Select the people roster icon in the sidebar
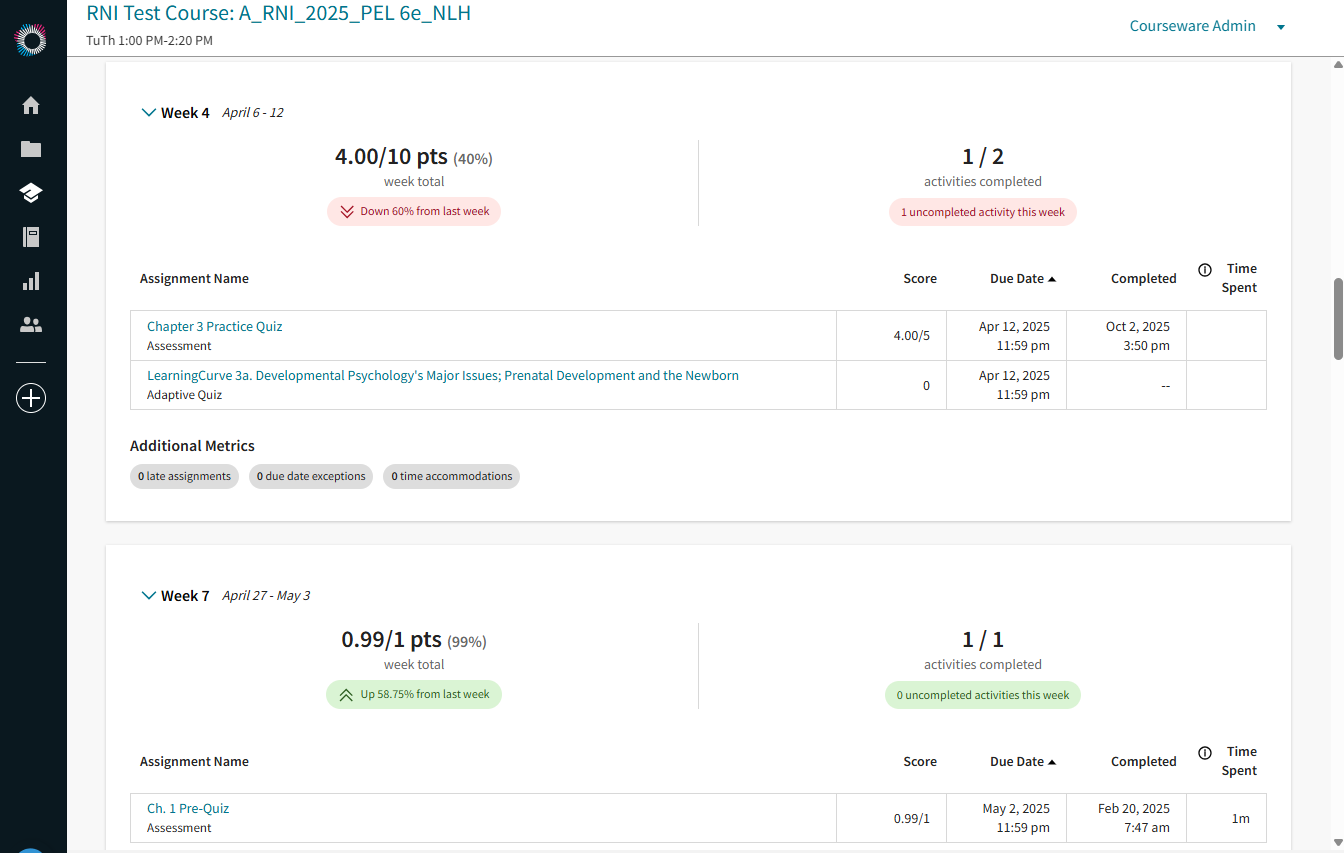This screenshot has width=1344, height=853. coord(31,324)
